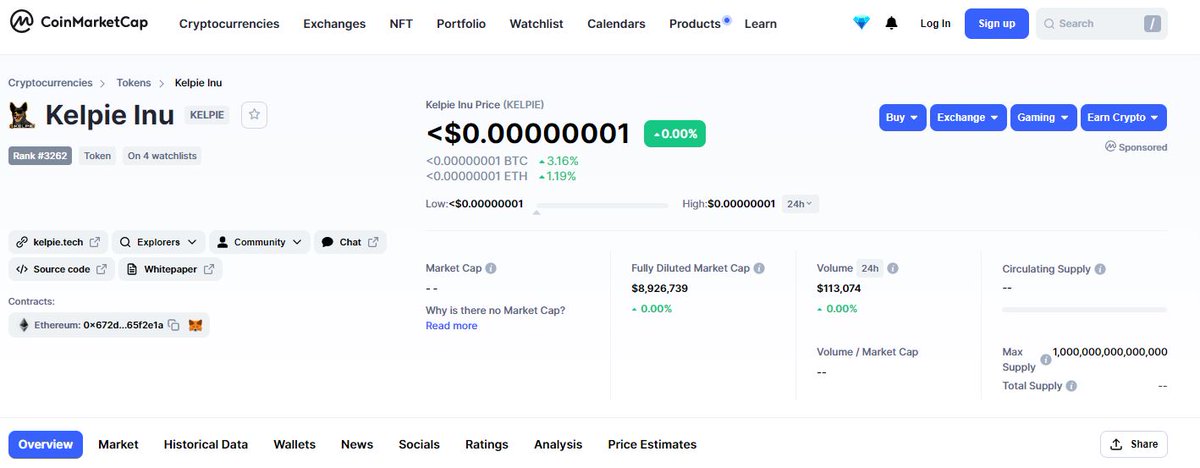Click the 0.00% price change badge

coord(675,133)
